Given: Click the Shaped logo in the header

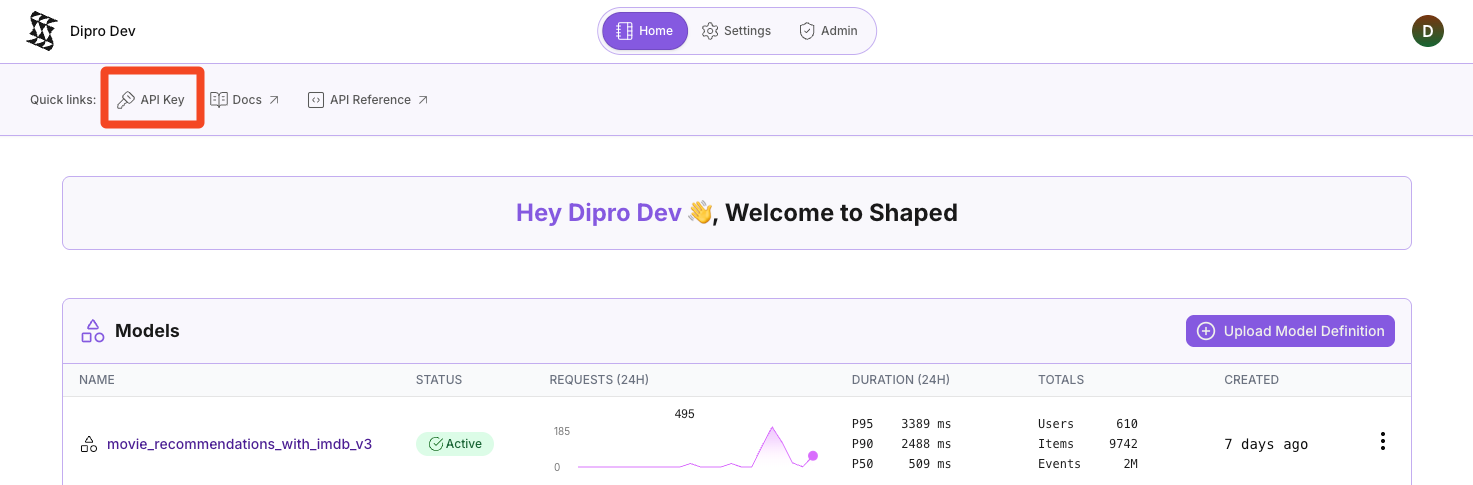Looking at the screenshot, I should click(41, 31).
